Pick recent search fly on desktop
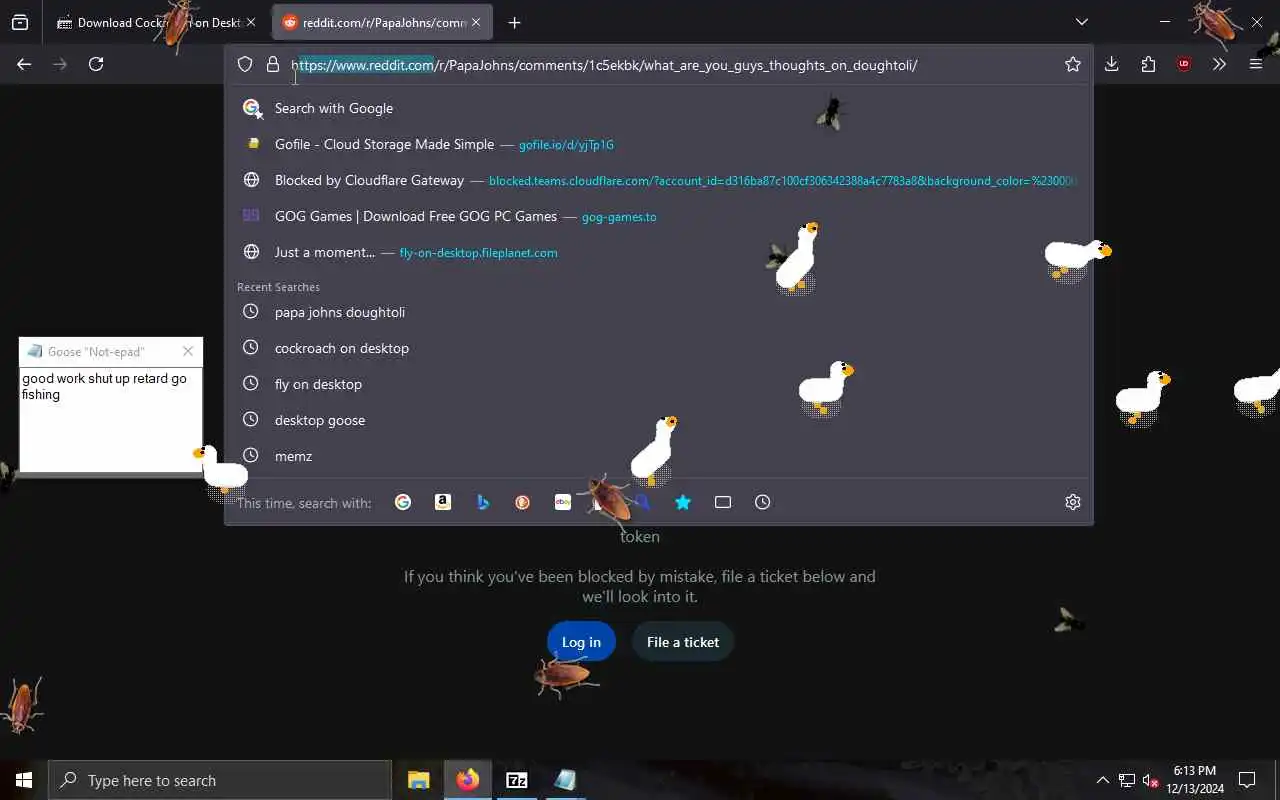 [x=659, y=384]
